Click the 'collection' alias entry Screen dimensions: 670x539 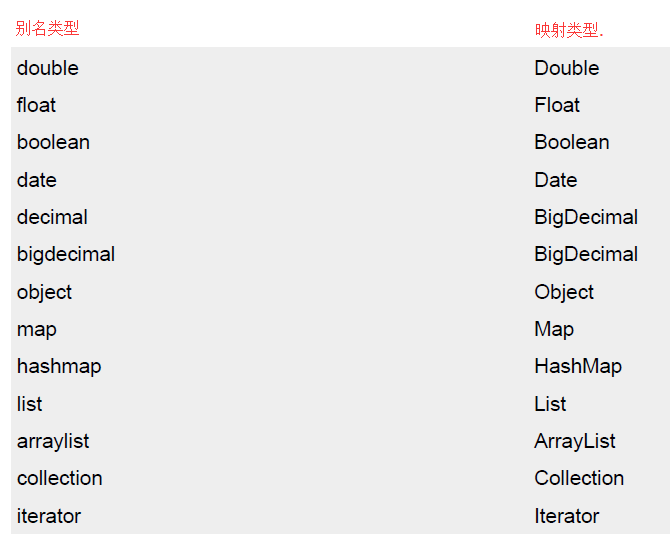tap(59, 478)
